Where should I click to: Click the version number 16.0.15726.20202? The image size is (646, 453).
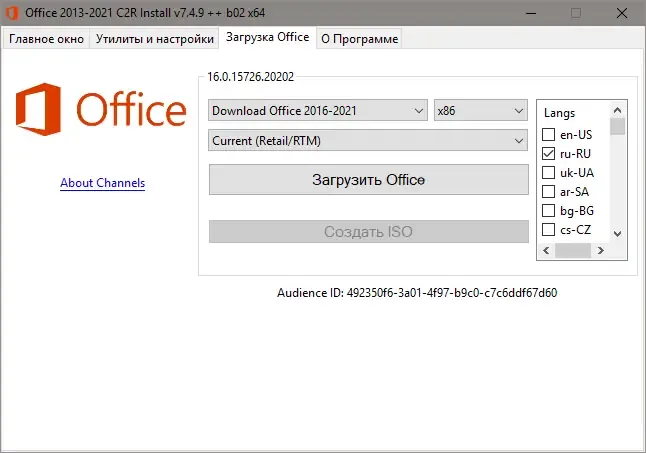[250, 77]
